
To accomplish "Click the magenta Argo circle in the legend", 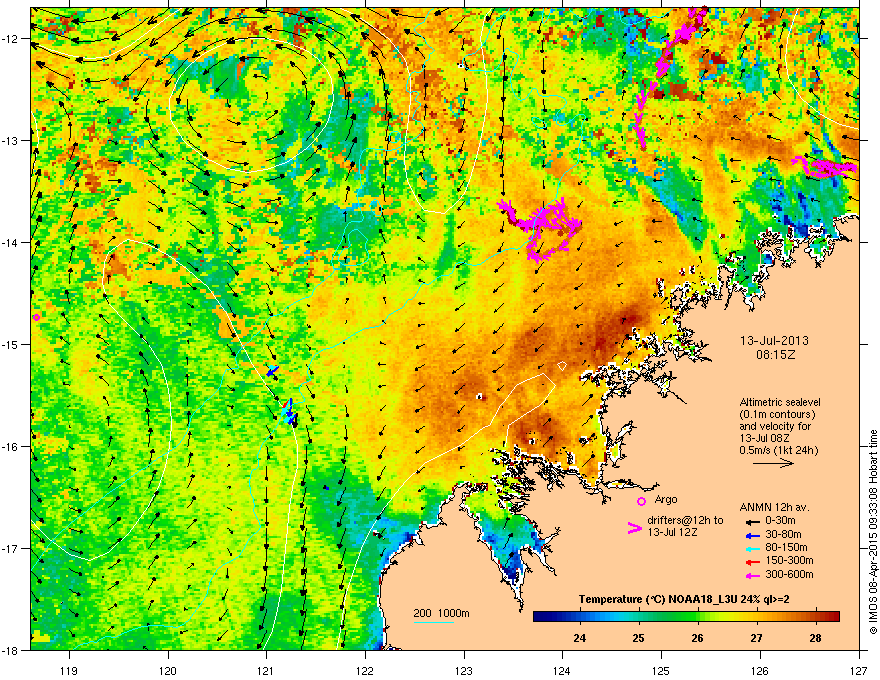I will (641, 501).
